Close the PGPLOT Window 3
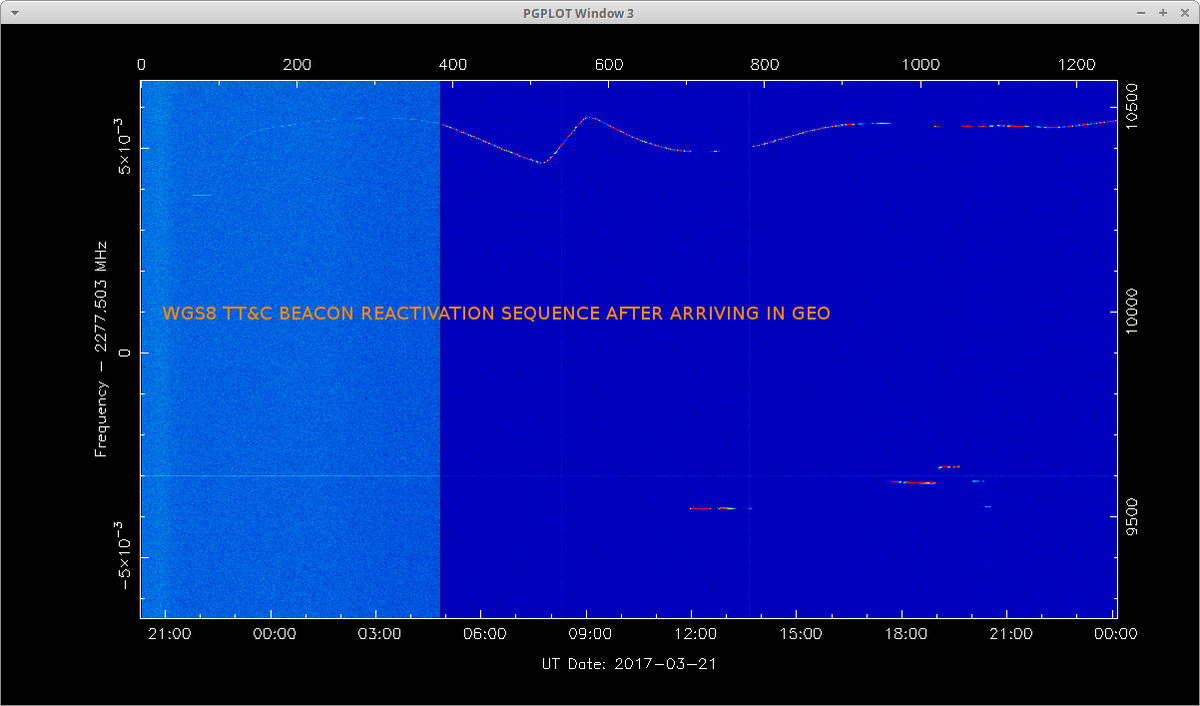Viewport: 1200px width, 706px height. point(1183,13)
